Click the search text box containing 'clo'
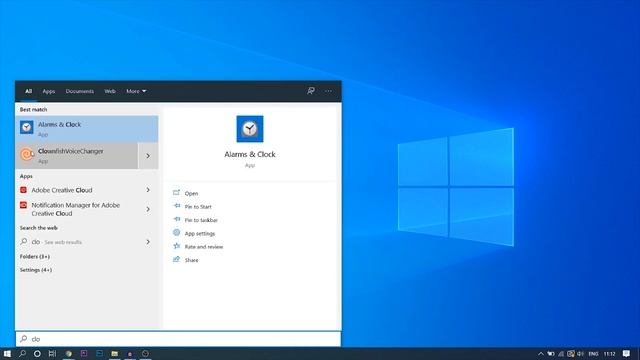The image size is (640, 360). coord(178,339)
